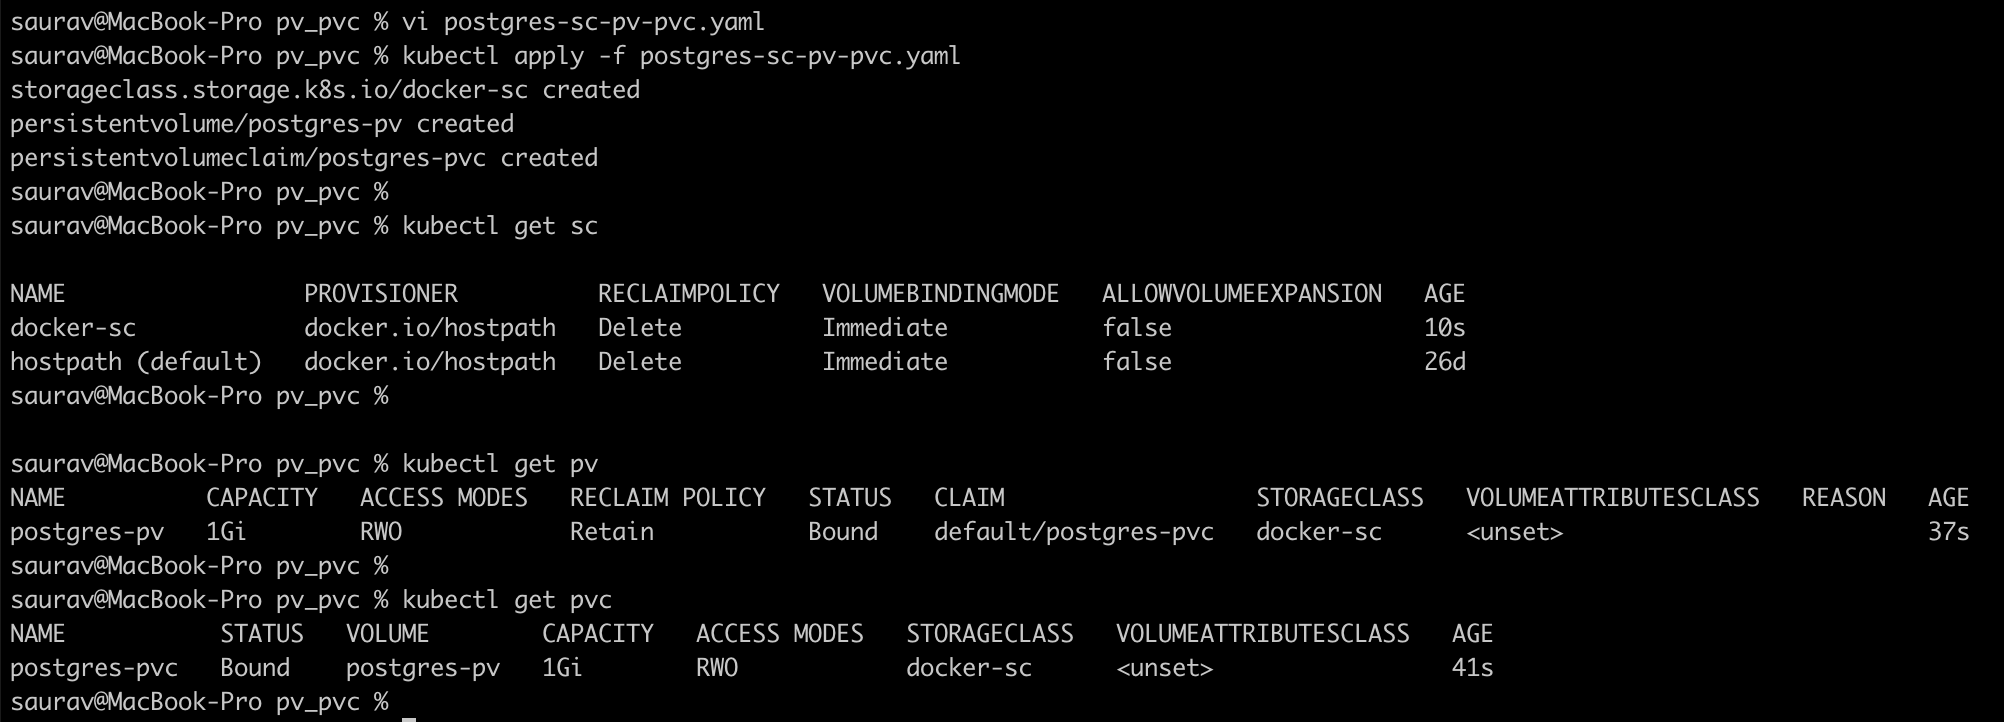Click the kubectl apply -f command line
The height and width of the screenshot is (722, 2004).
681,55
